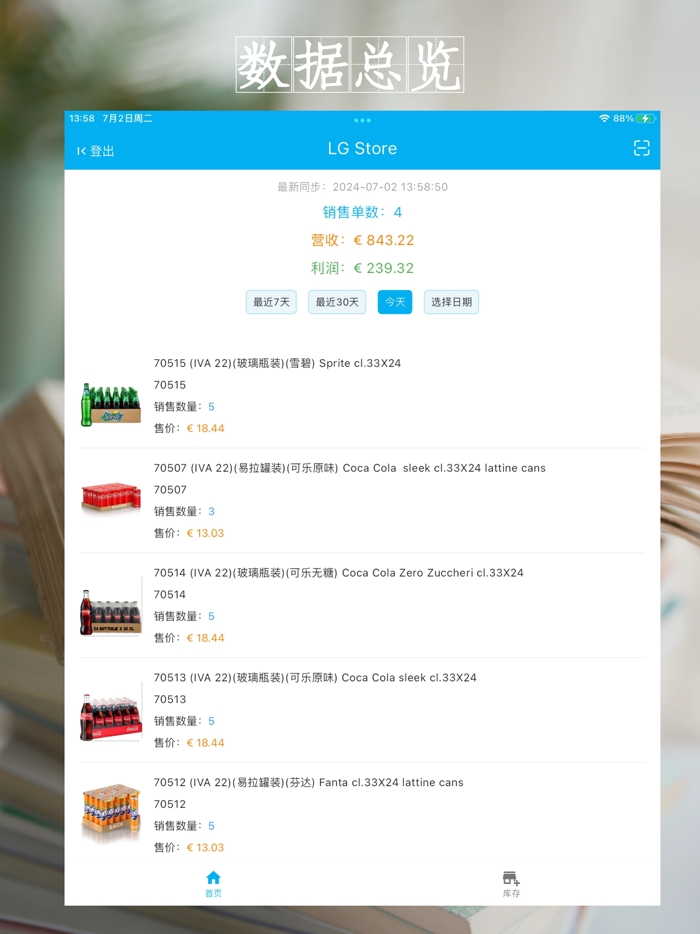
Task: Click the € 13.03 price of item 70507
Action: point(206,533)
